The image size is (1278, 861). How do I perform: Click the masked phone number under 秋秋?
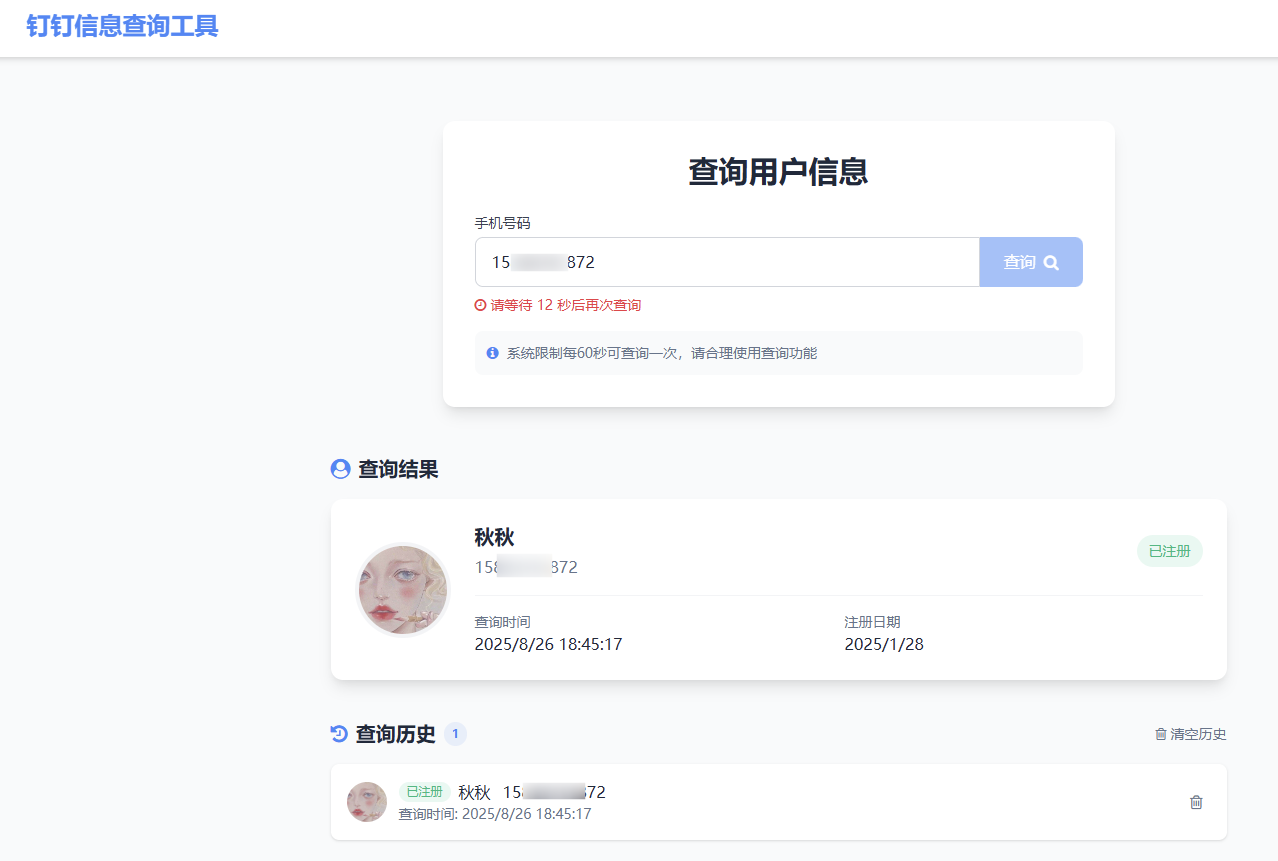(x=527, y=567)
